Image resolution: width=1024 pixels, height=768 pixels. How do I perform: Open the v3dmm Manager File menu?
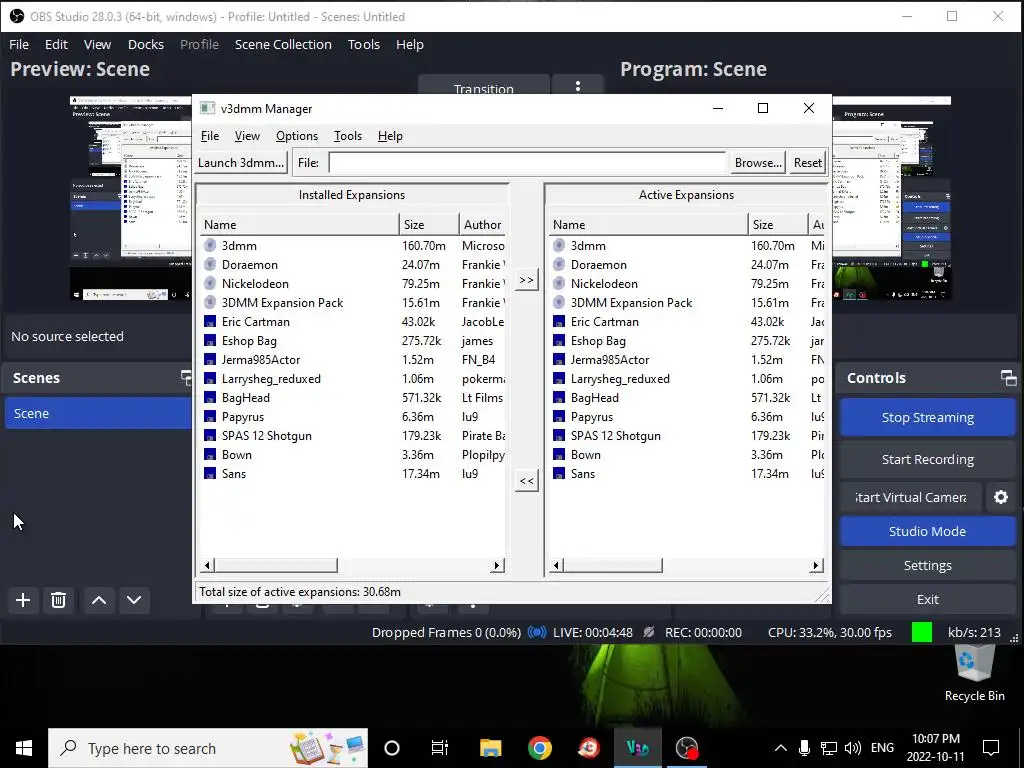tap(210, 136)
